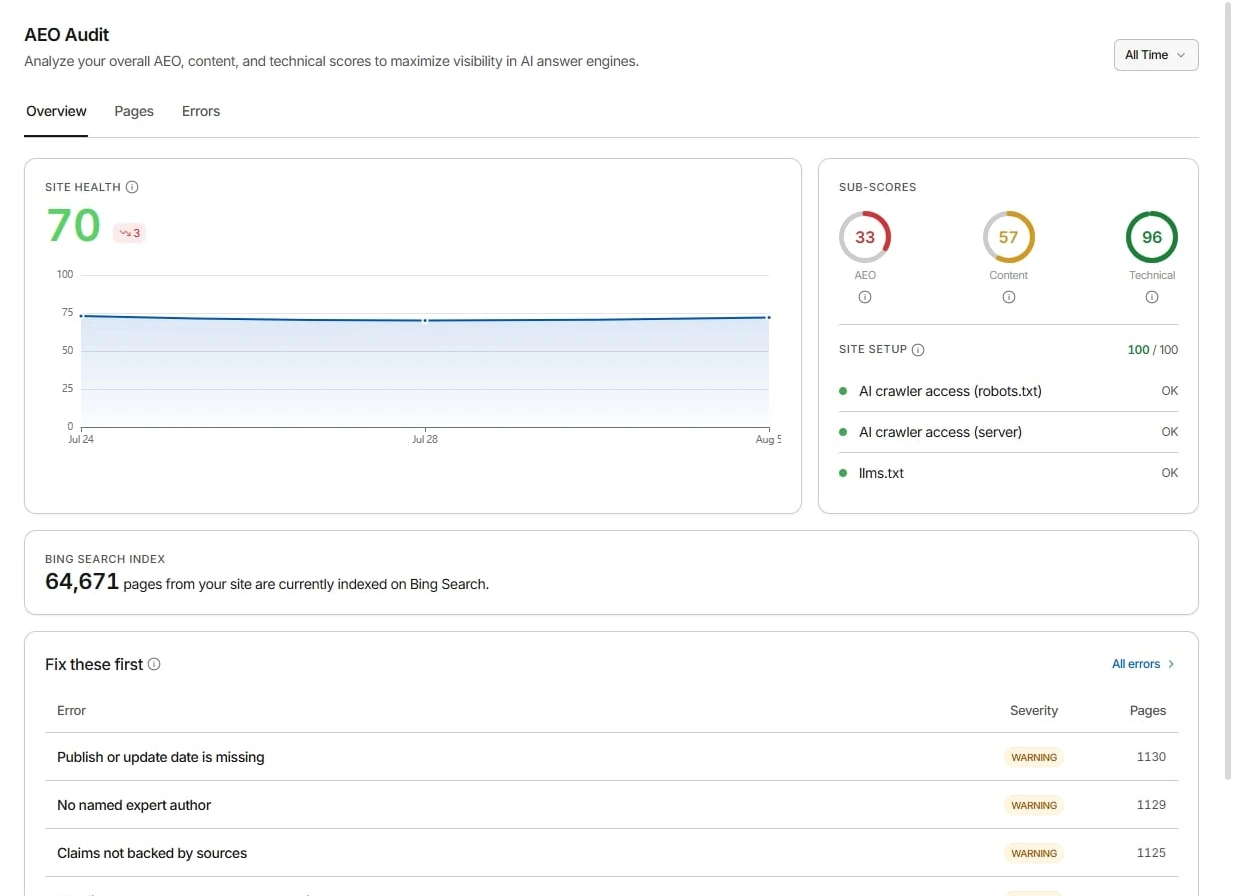
Task: Click the 1125 pages count
Action: [x=1151, y=853]
